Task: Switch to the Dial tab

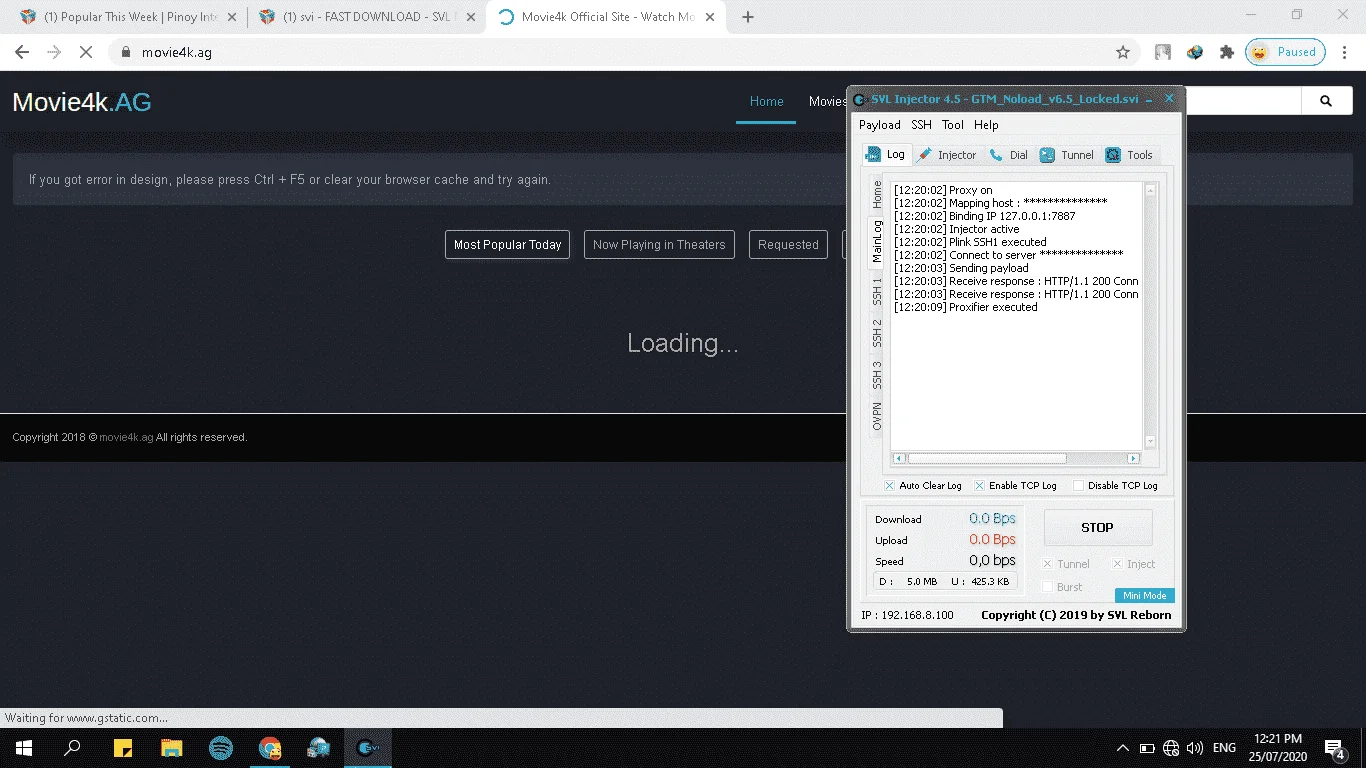Action: 1009,155
